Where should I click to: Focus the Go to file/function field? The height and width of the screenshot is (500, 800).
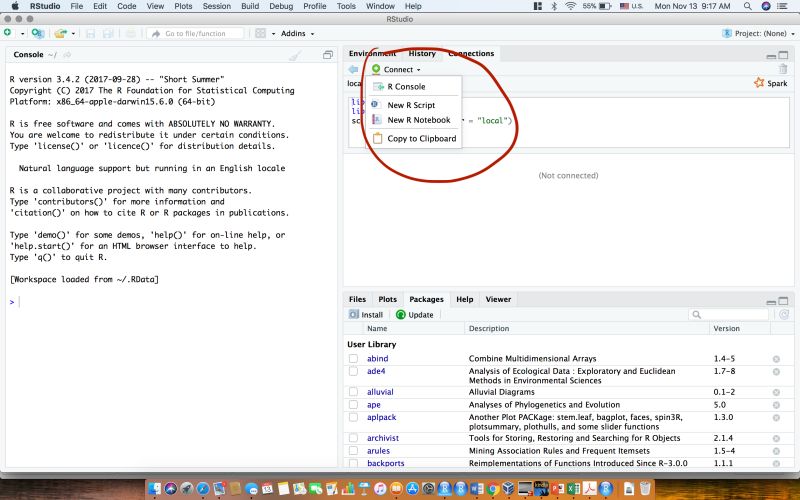pos(195,34)
